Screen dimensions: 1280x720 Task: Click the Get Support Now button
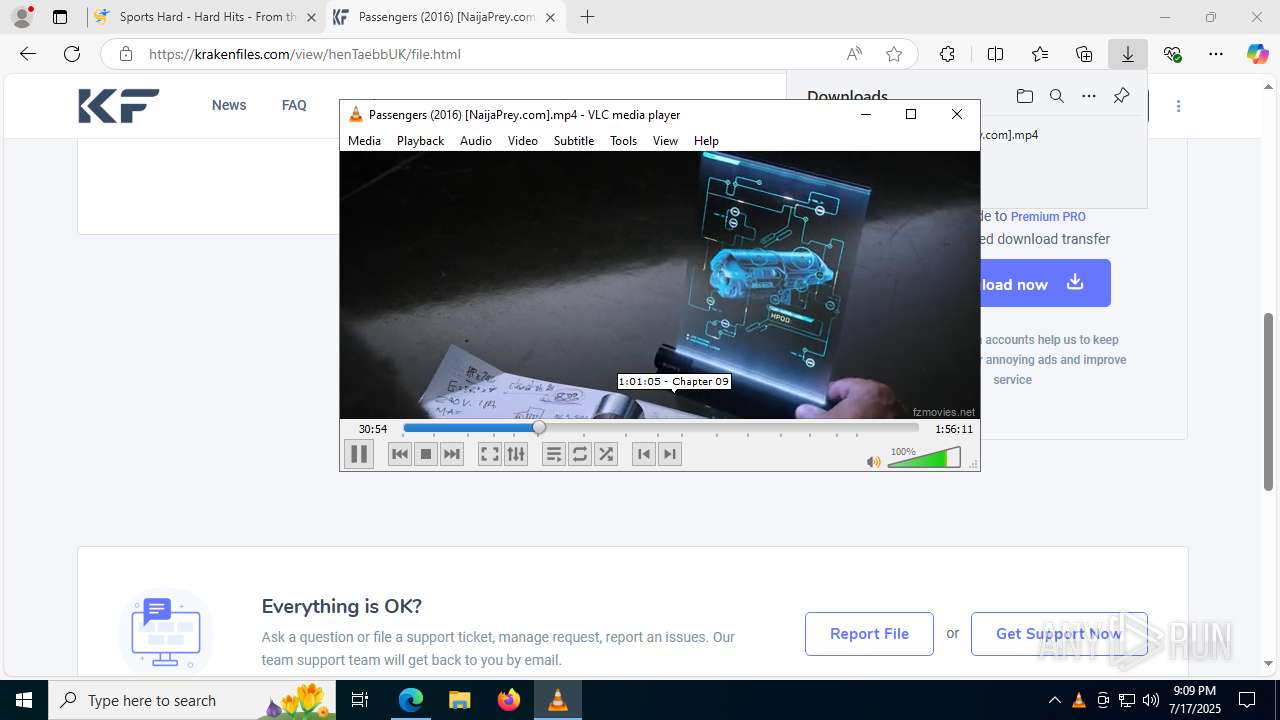[x=1059, y=634]
